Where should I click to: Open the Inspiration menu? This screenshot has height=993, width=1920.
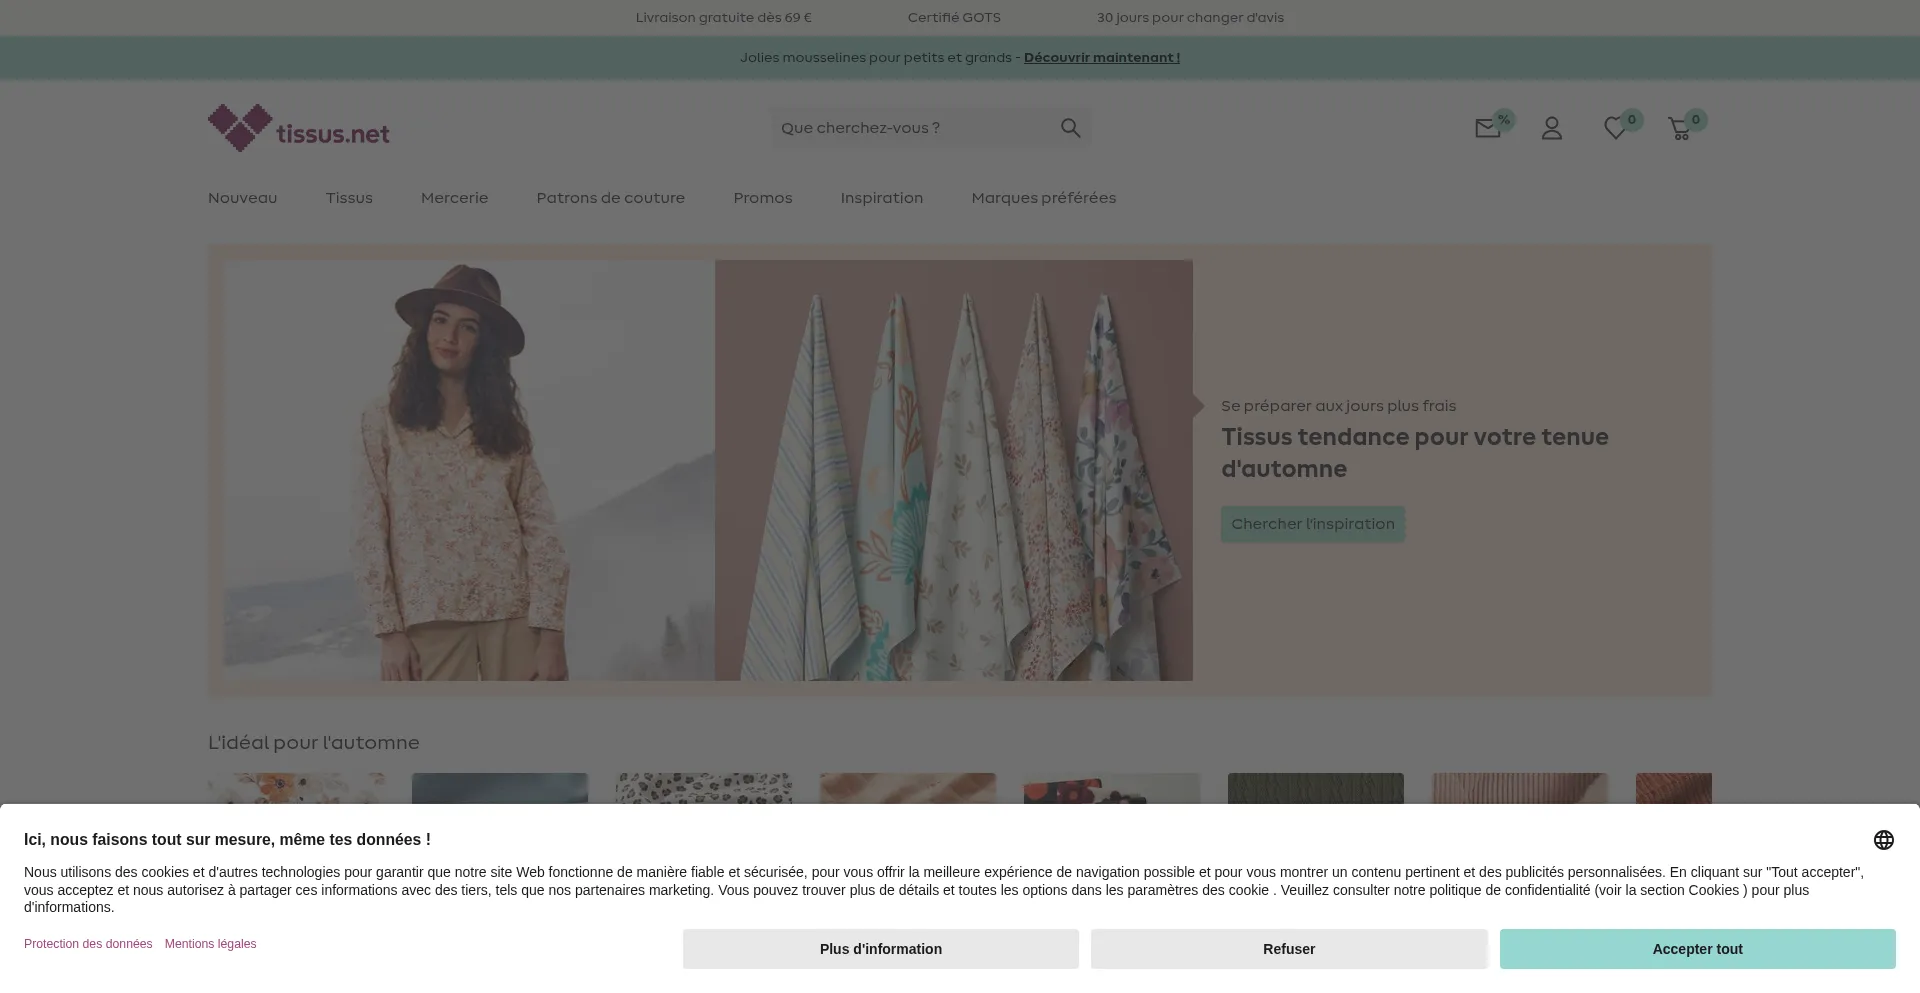click(x=882, y=198)
